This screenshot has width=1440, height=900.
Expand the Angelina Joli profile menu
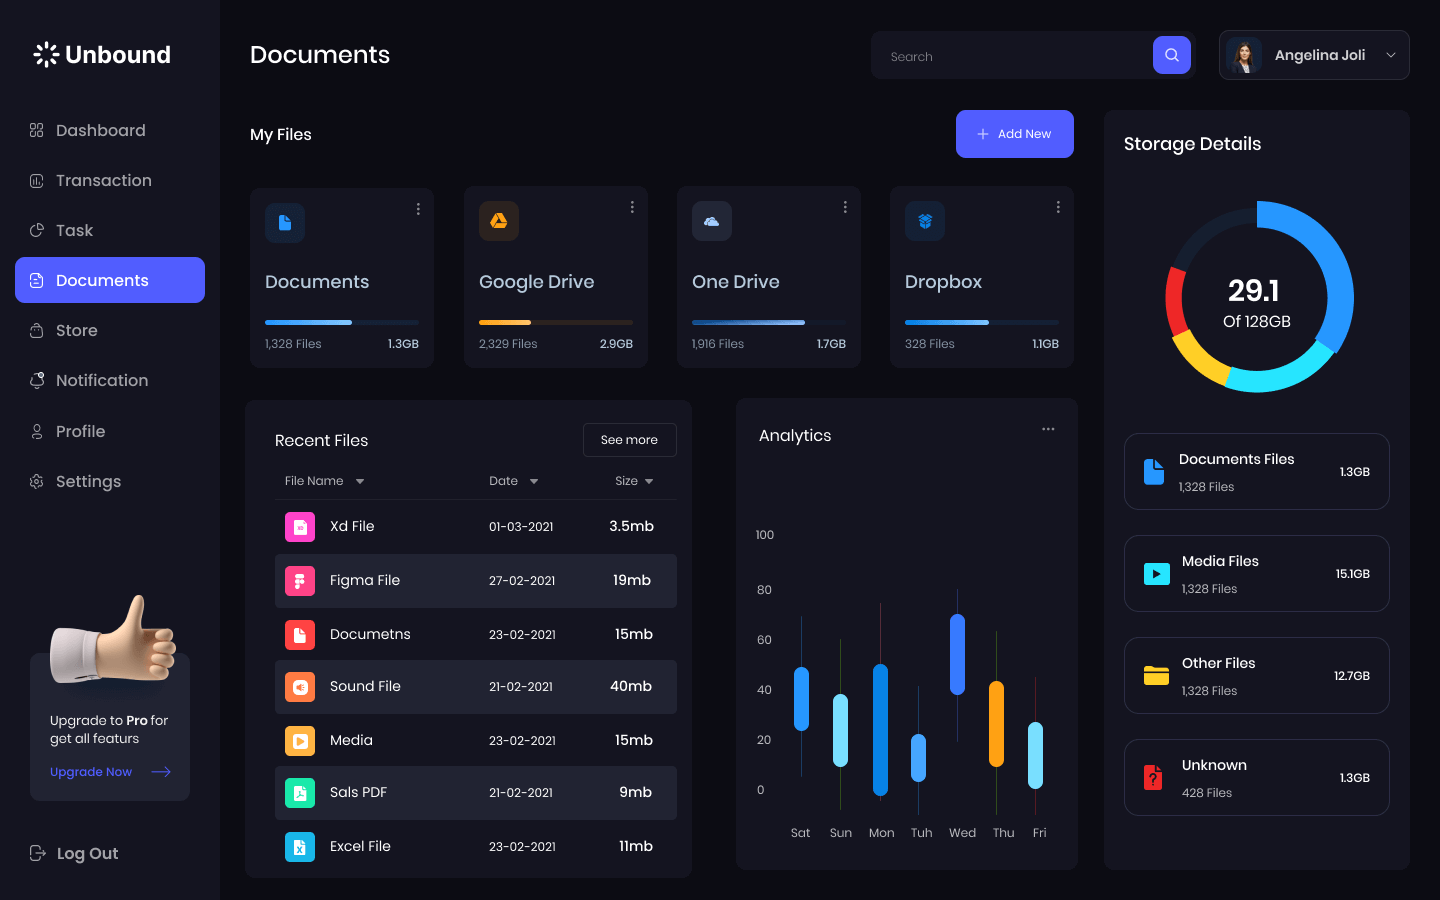[x=1390, y=55]
